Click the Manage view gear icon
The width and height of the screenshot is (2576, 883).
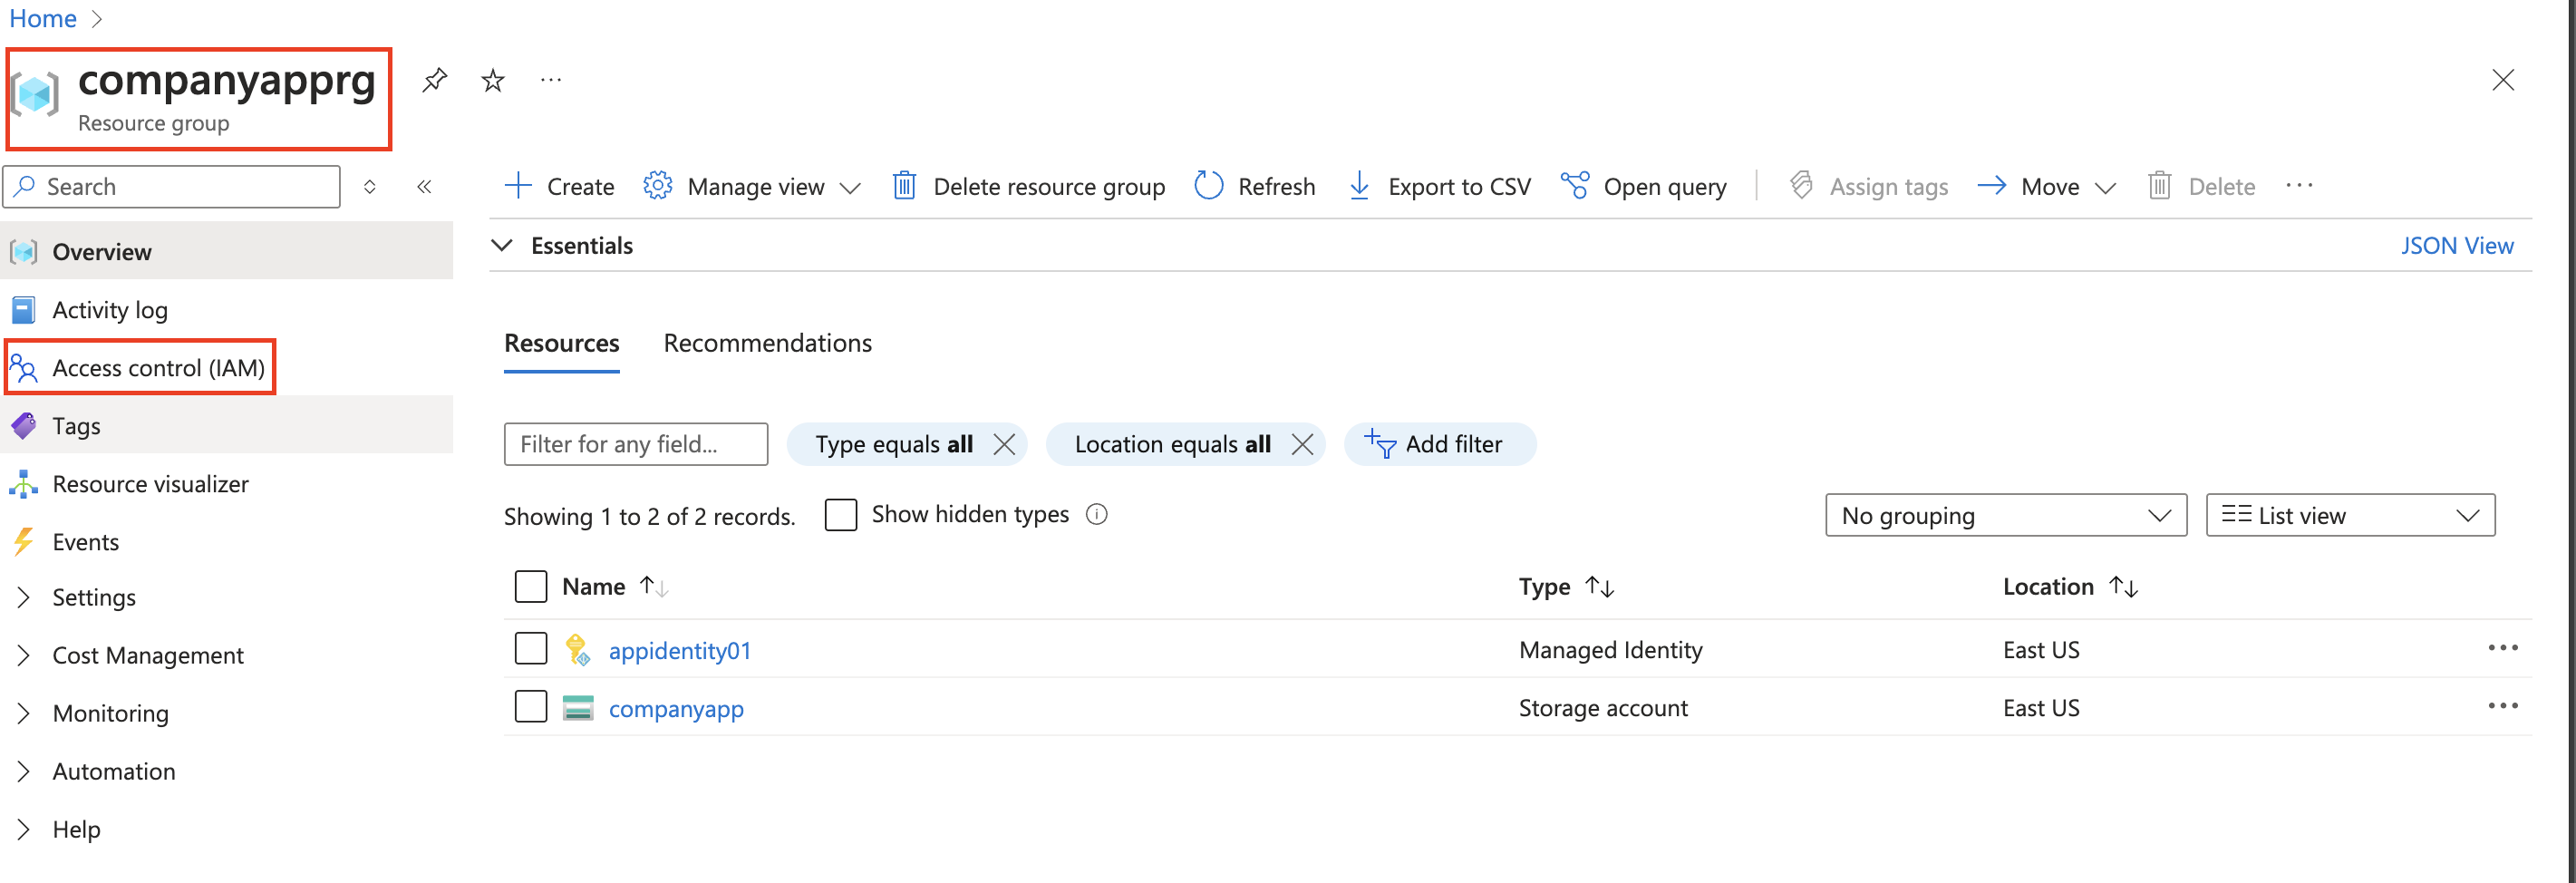[657, 186]
